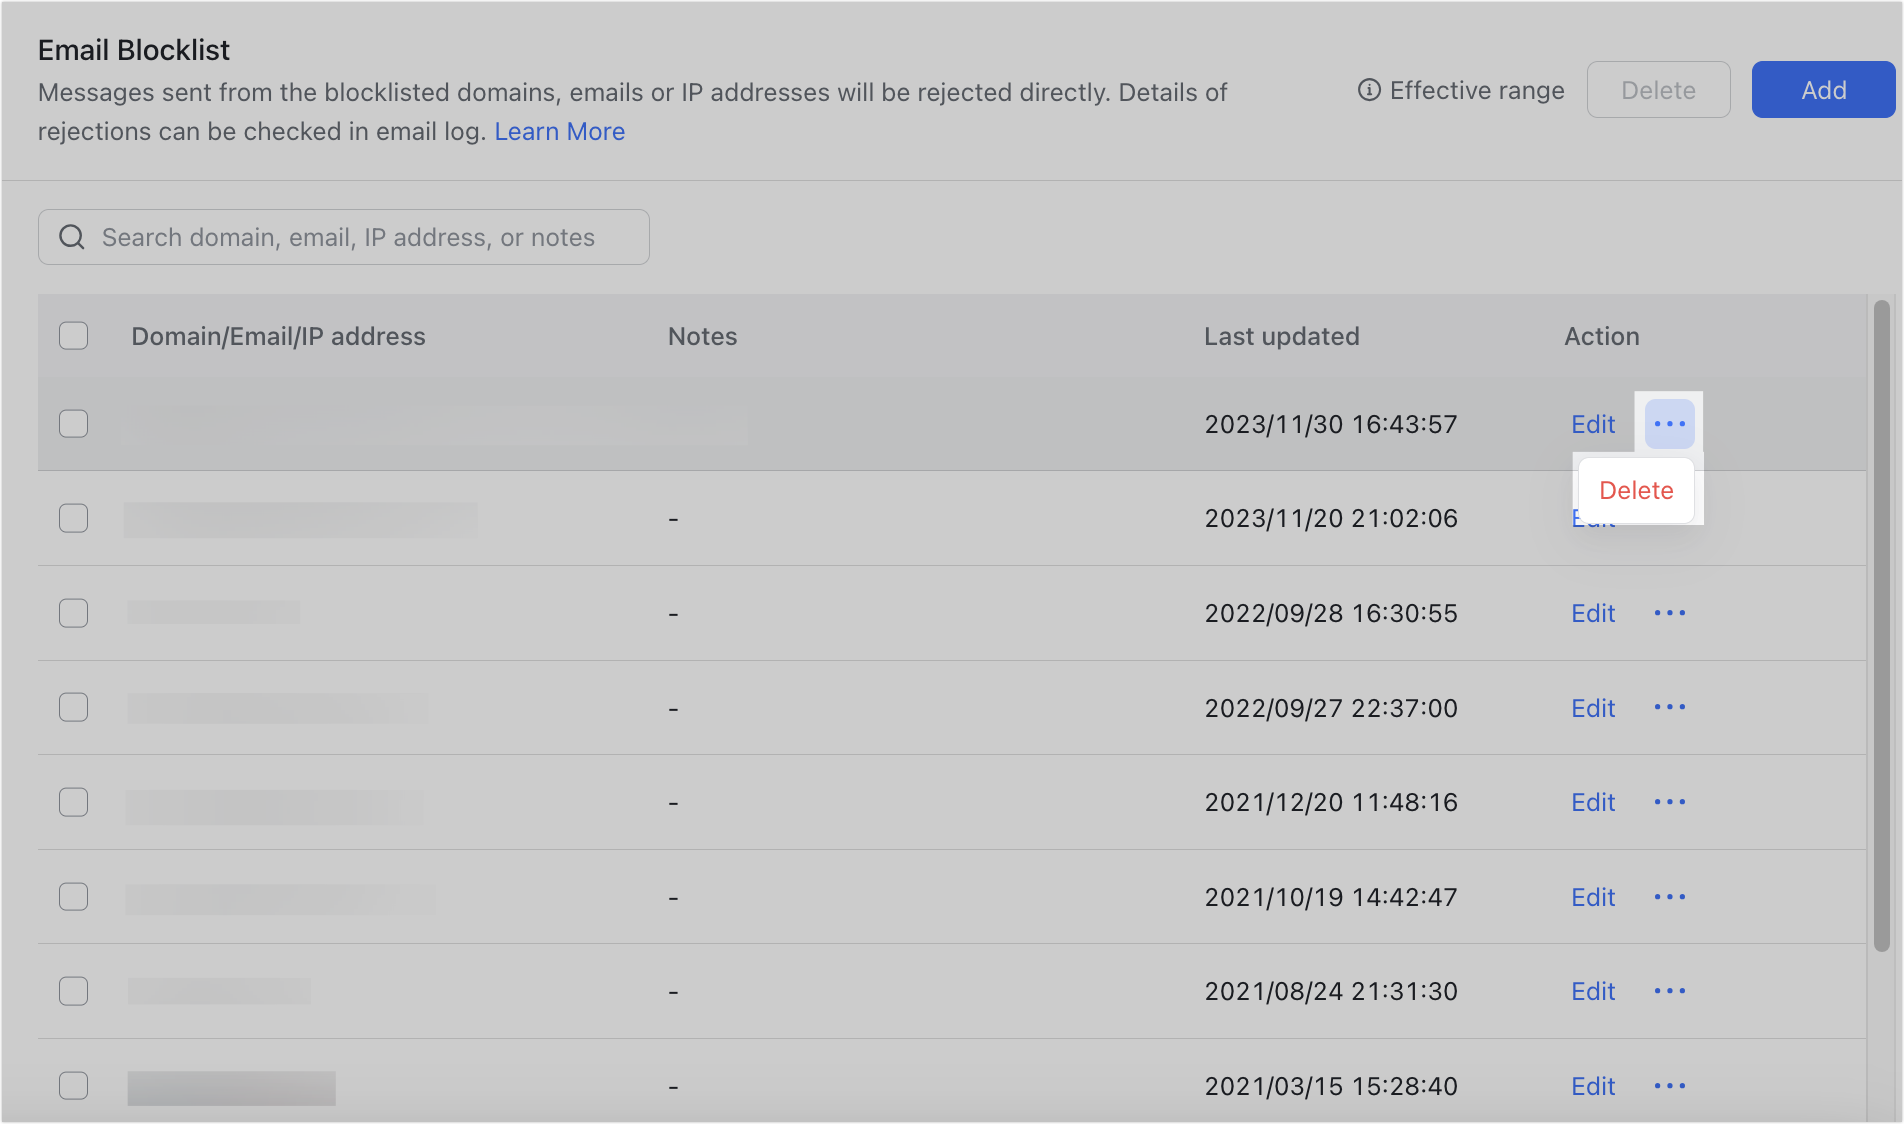
Task: Click the Domain/Email/IP address column header
Action: pos(278,336)
